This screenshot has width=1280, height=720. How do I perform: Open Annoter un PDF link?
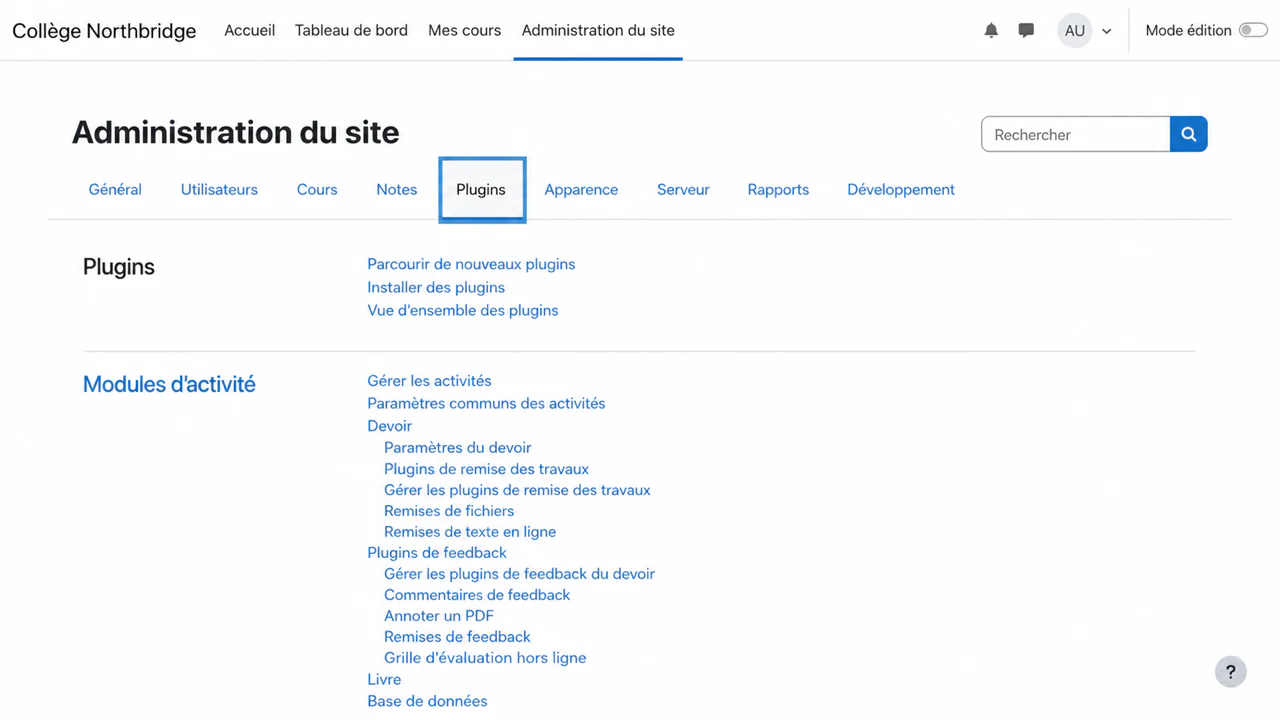point(439,615)
